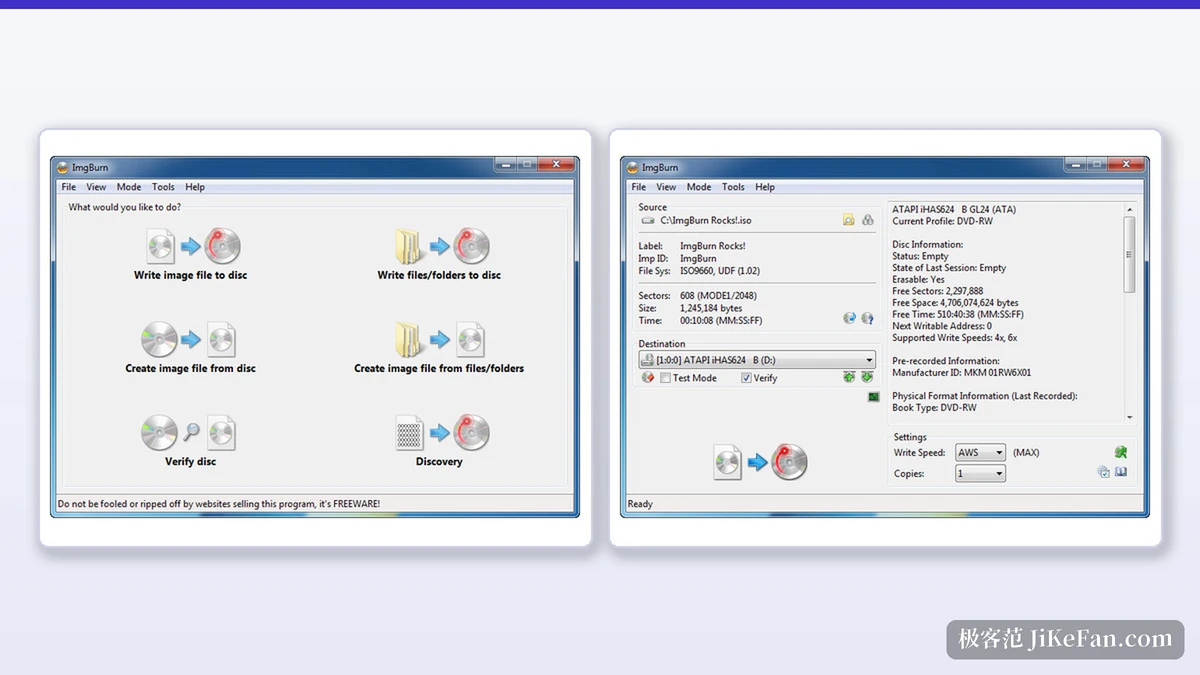Click the green icon beside Write Speed (MAX)
This screenshot has height=675, width=1200.
[1121, 452]
